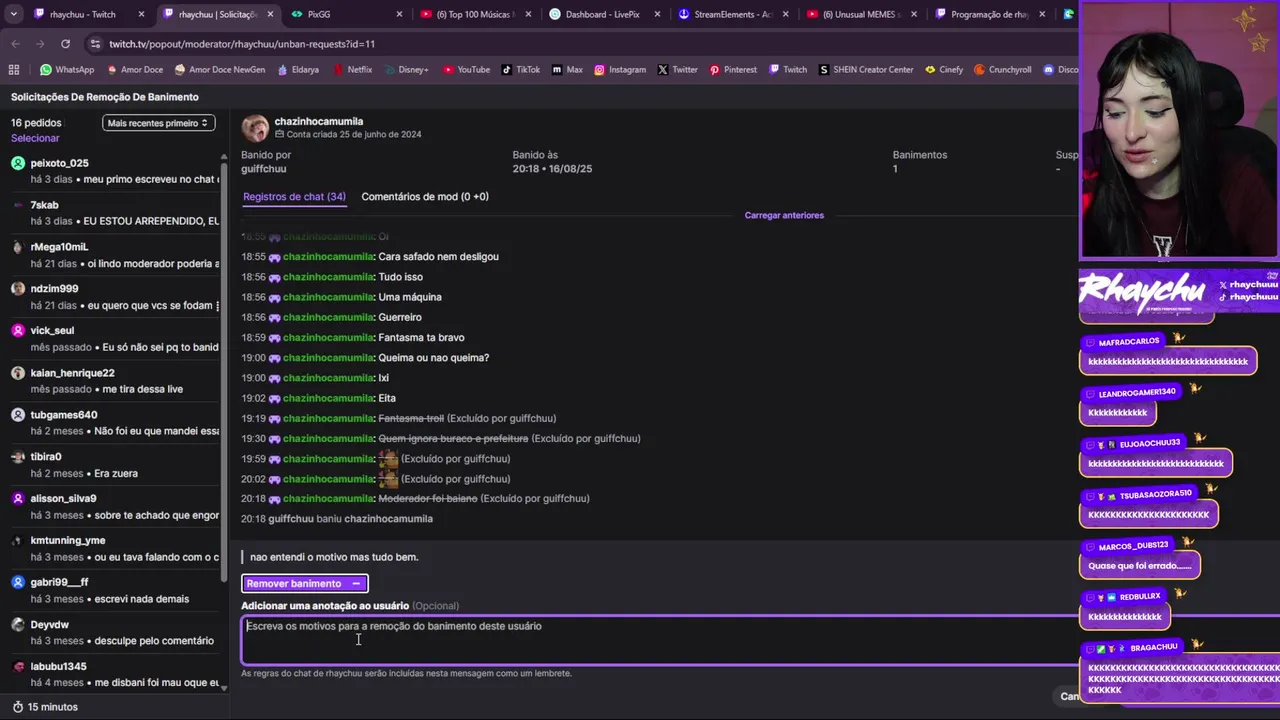Open tubgames640 unban request

coord(115,423)
